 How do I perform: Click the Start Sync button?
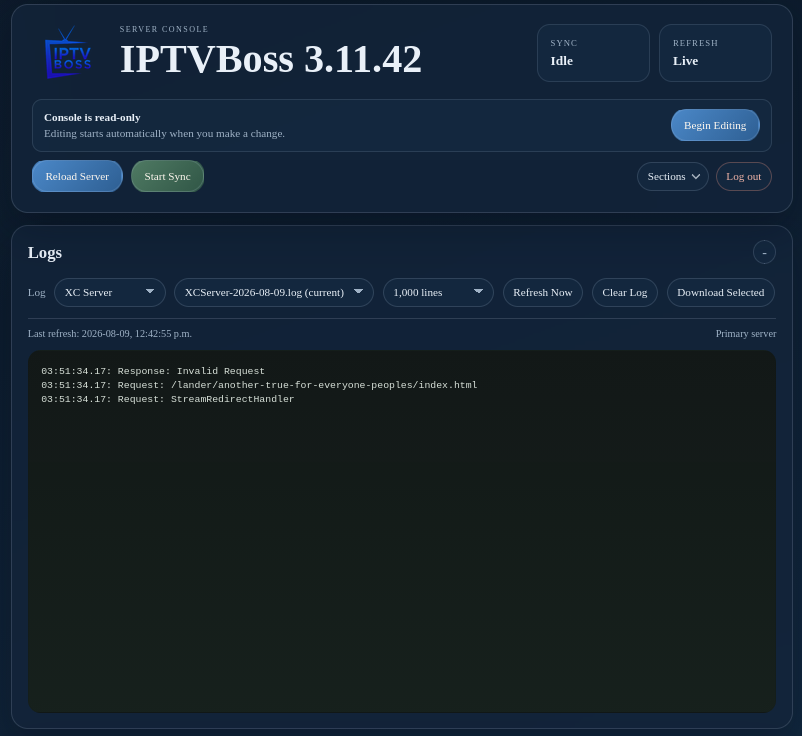[167, 176]
